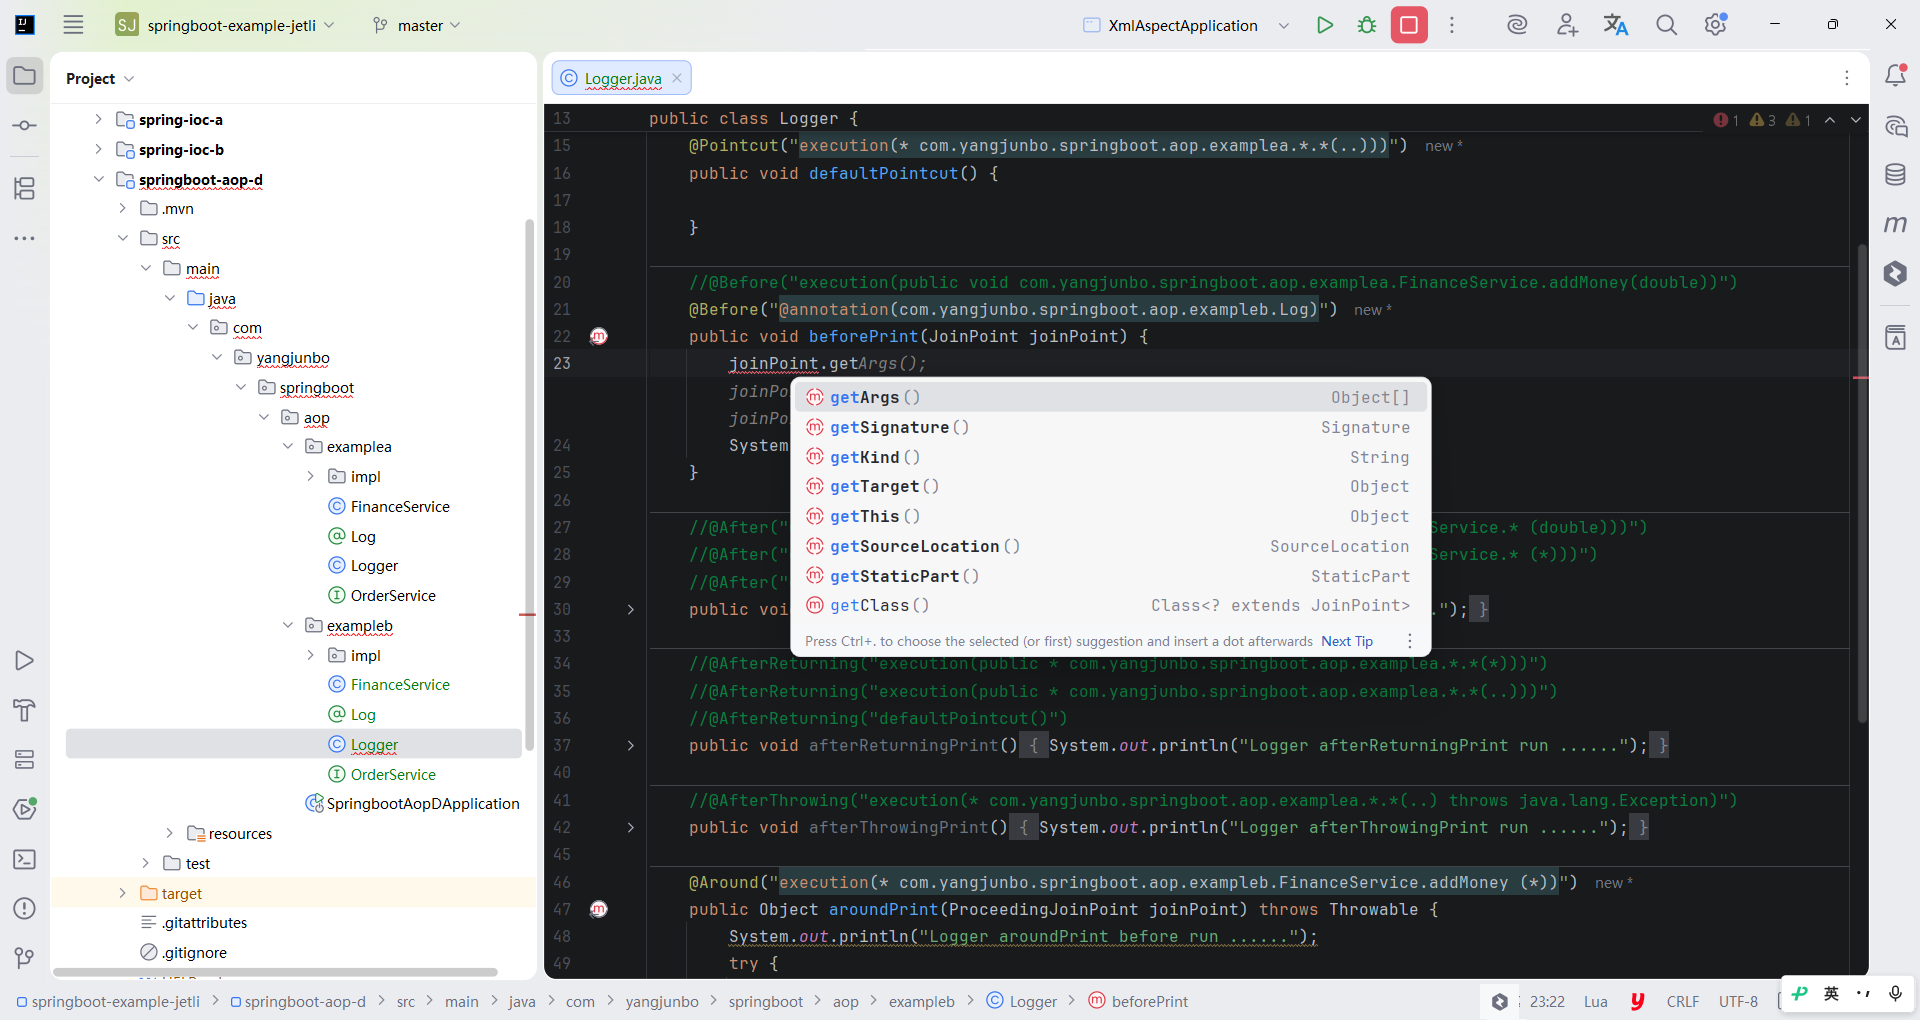The image size is (1920, 1020).
Task: Click the CRLF line separator widget
Action: click(1683, 1001)
